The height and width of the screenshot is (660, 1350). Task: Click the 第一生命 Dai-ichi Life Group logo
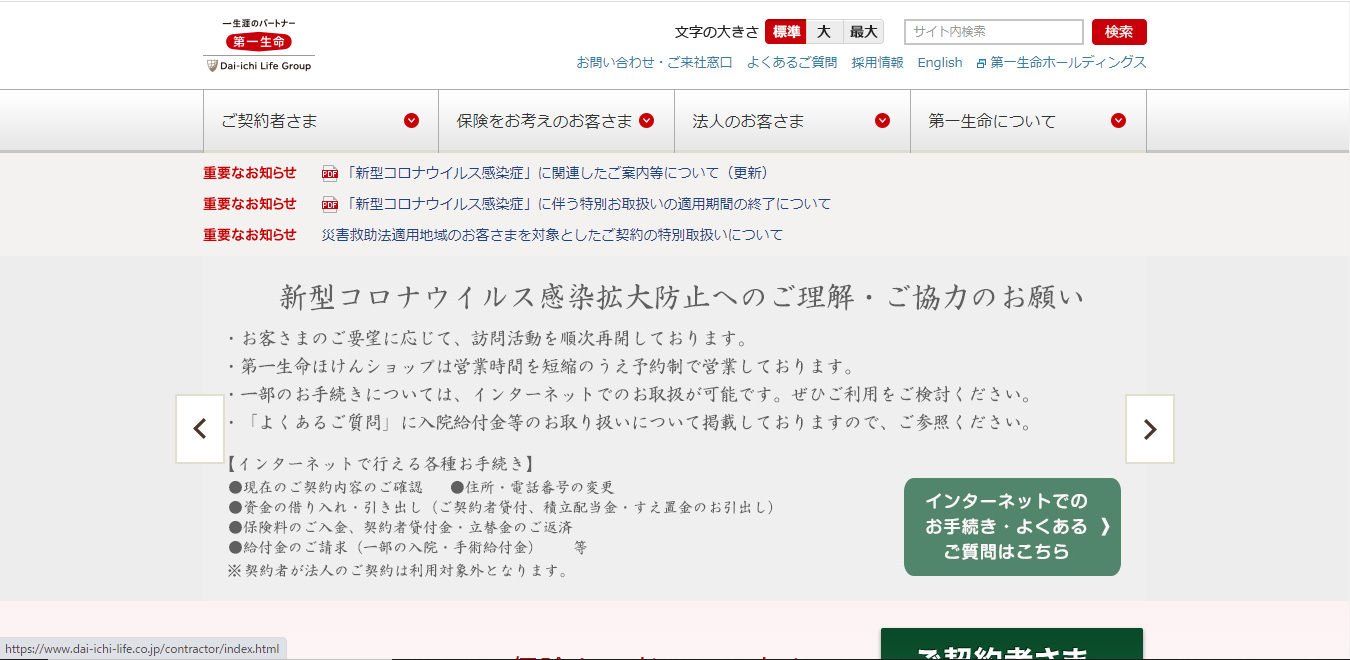[259, 46]
